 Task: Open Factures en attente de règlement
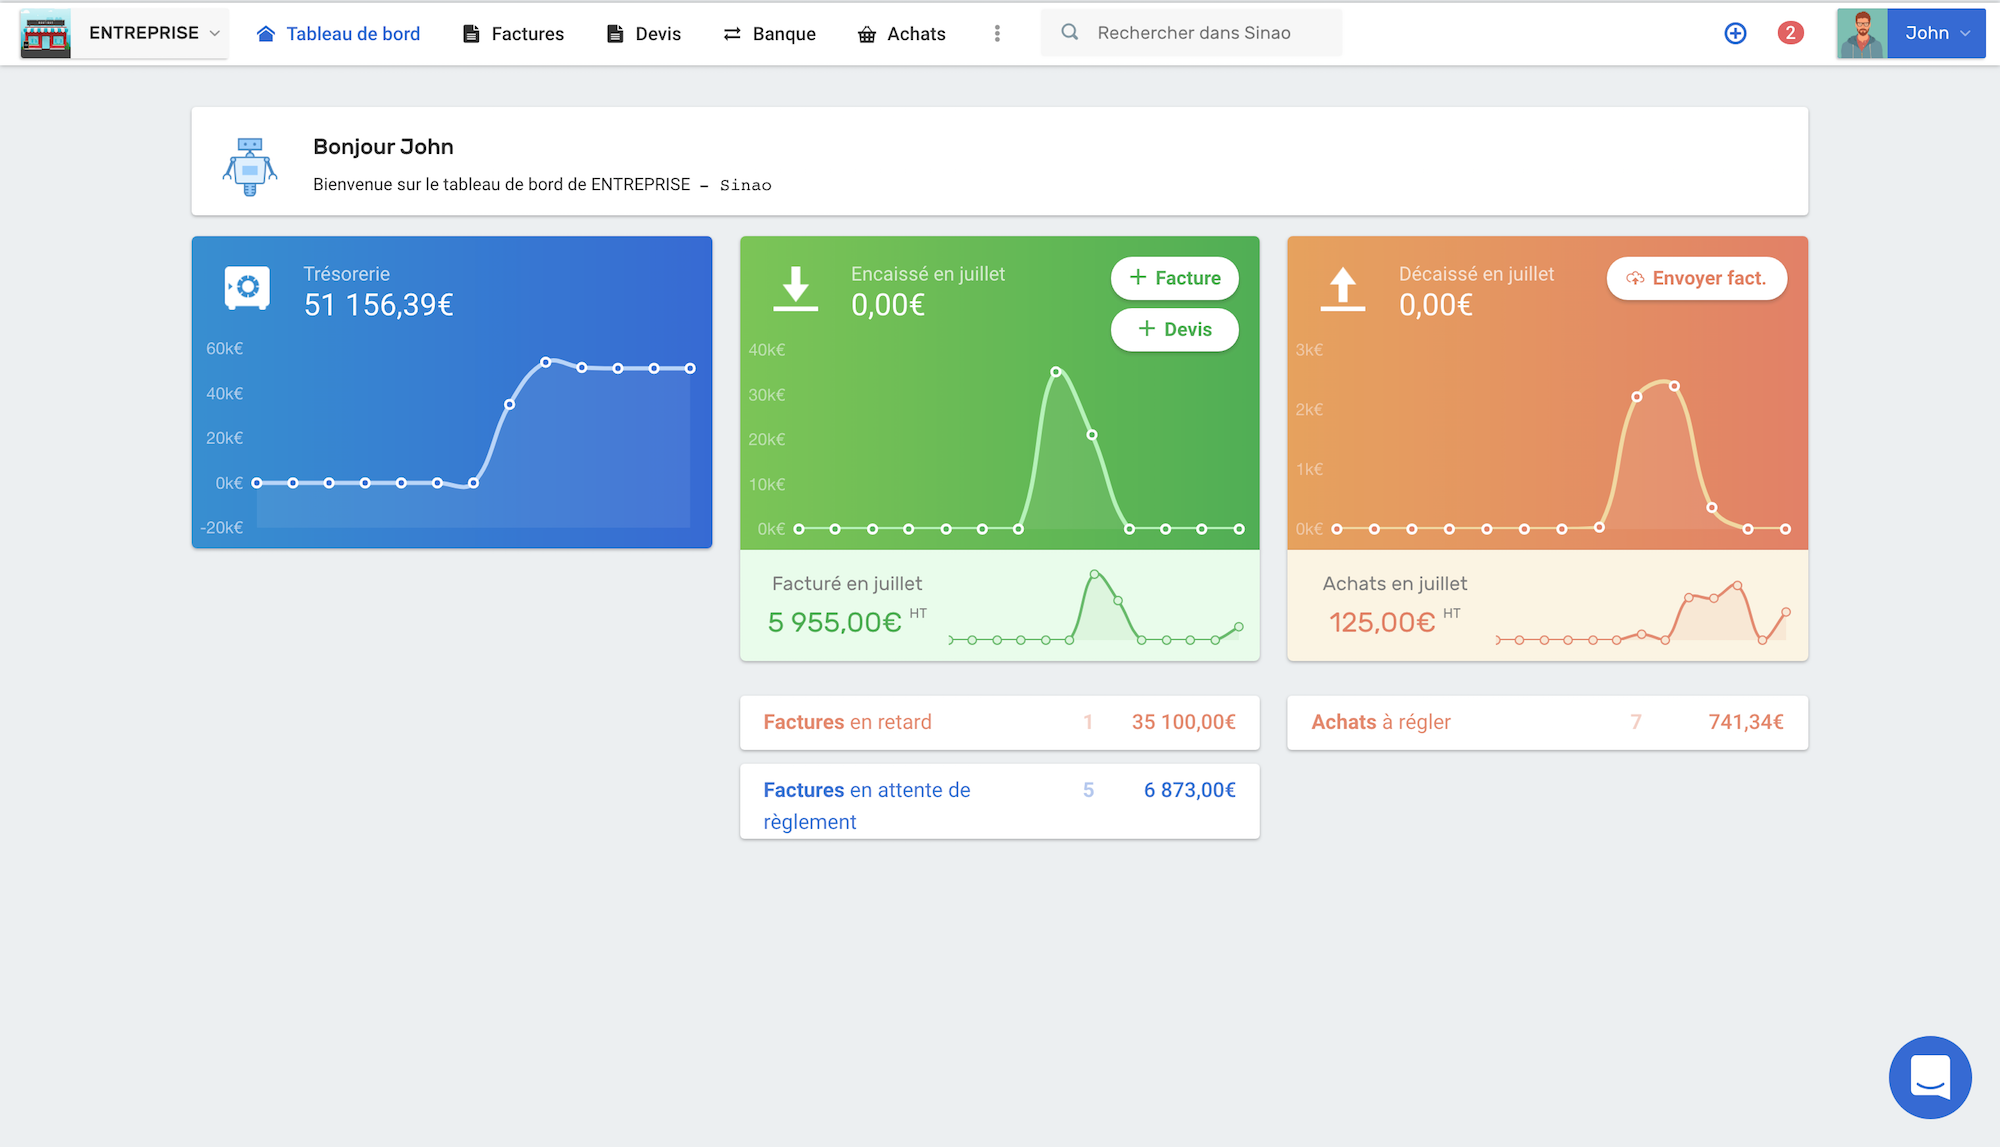[1000, 802]
